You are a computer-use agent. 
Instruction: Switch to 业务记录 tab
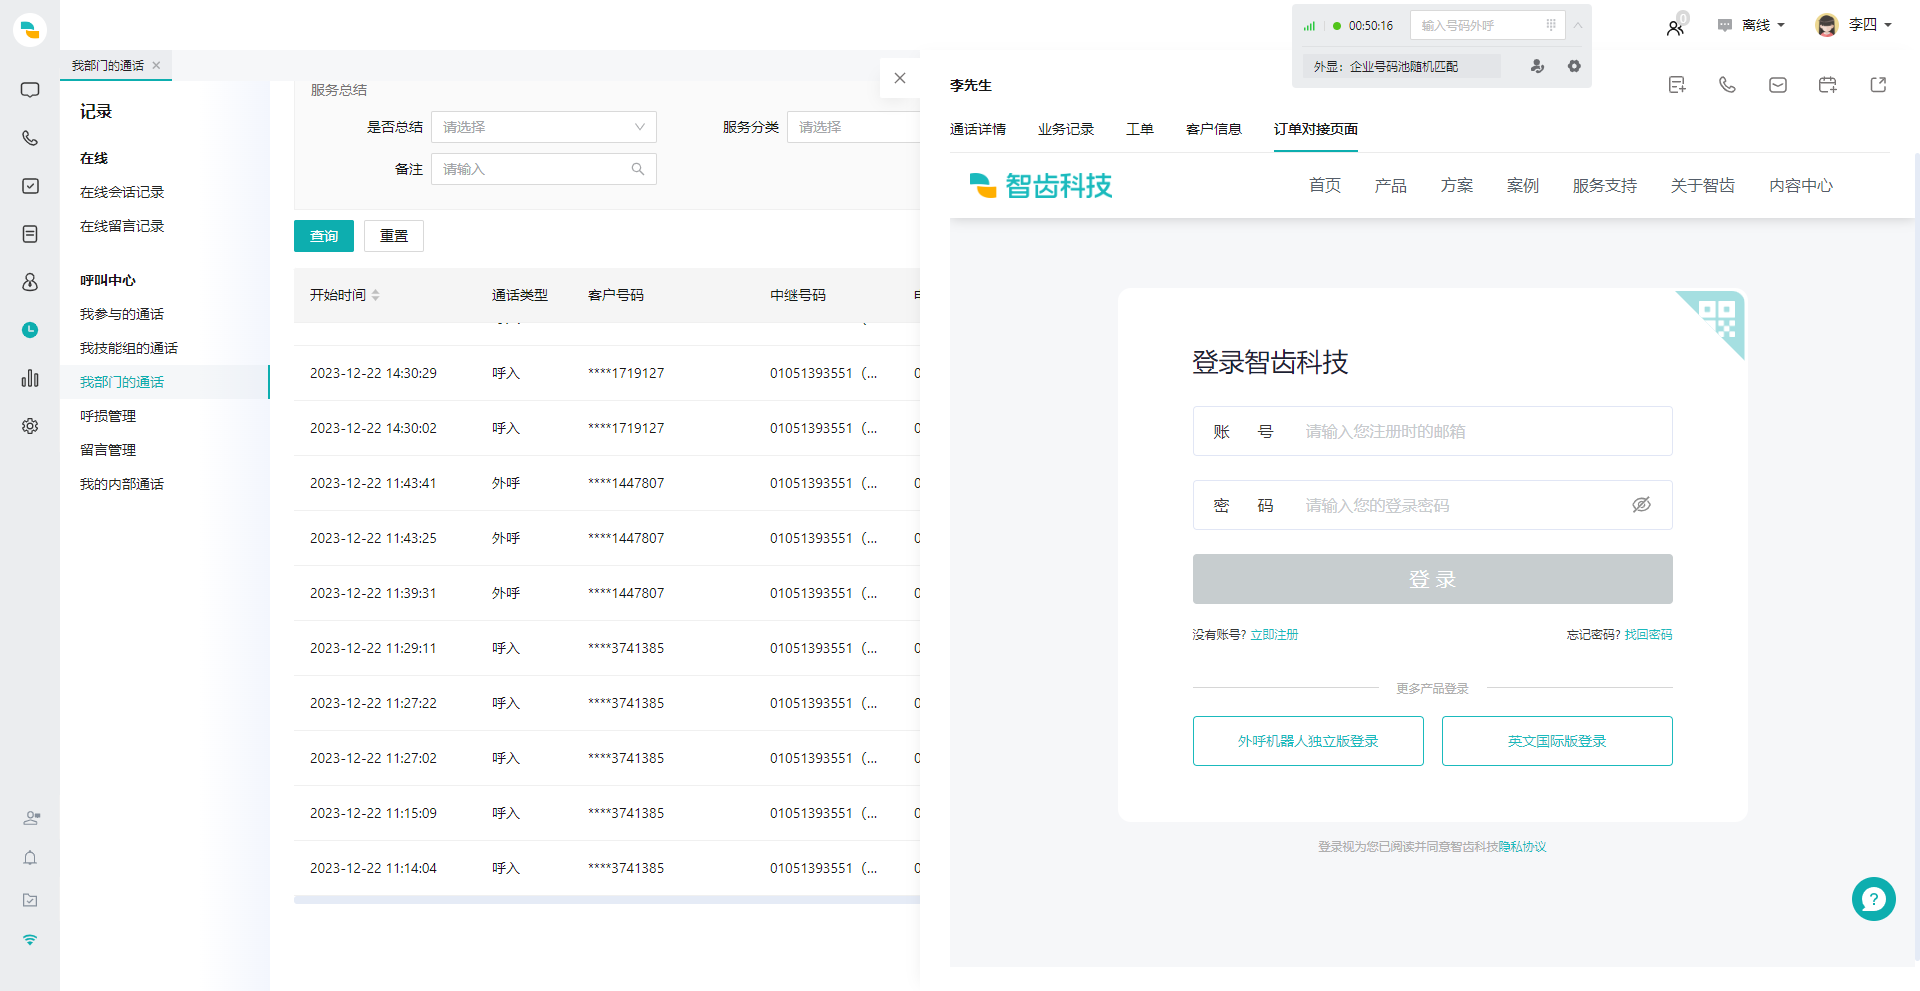[x=1066, y=129]
